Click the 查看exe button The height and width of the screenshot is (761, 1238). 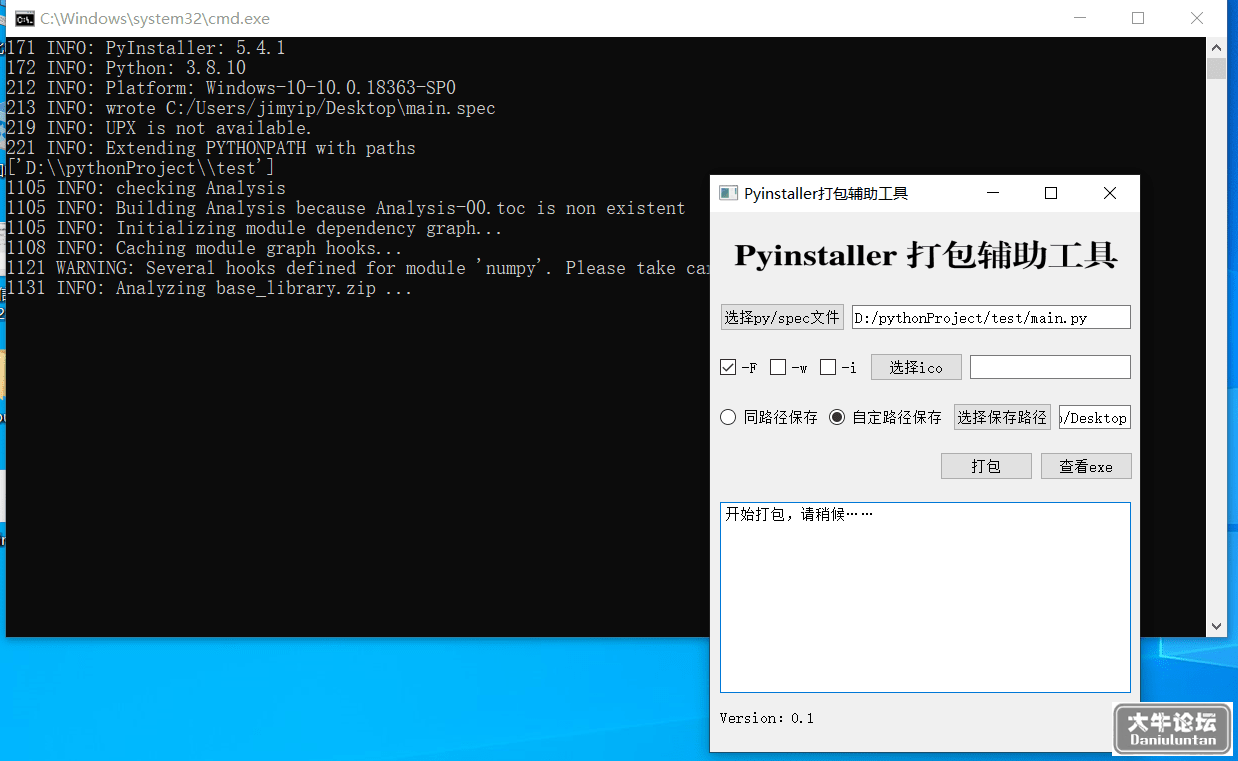pos(1086,466)
